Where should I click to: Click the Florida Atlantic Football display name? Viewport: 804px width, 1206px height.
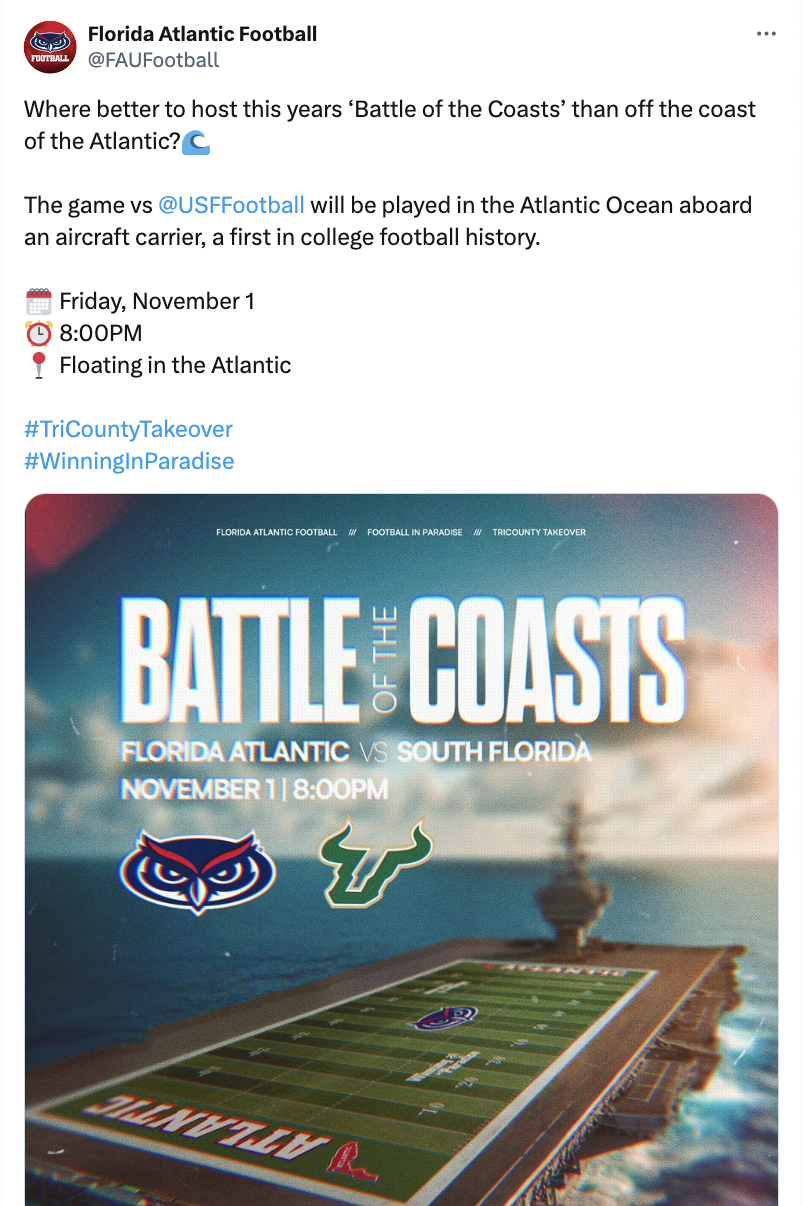(202, 34)
